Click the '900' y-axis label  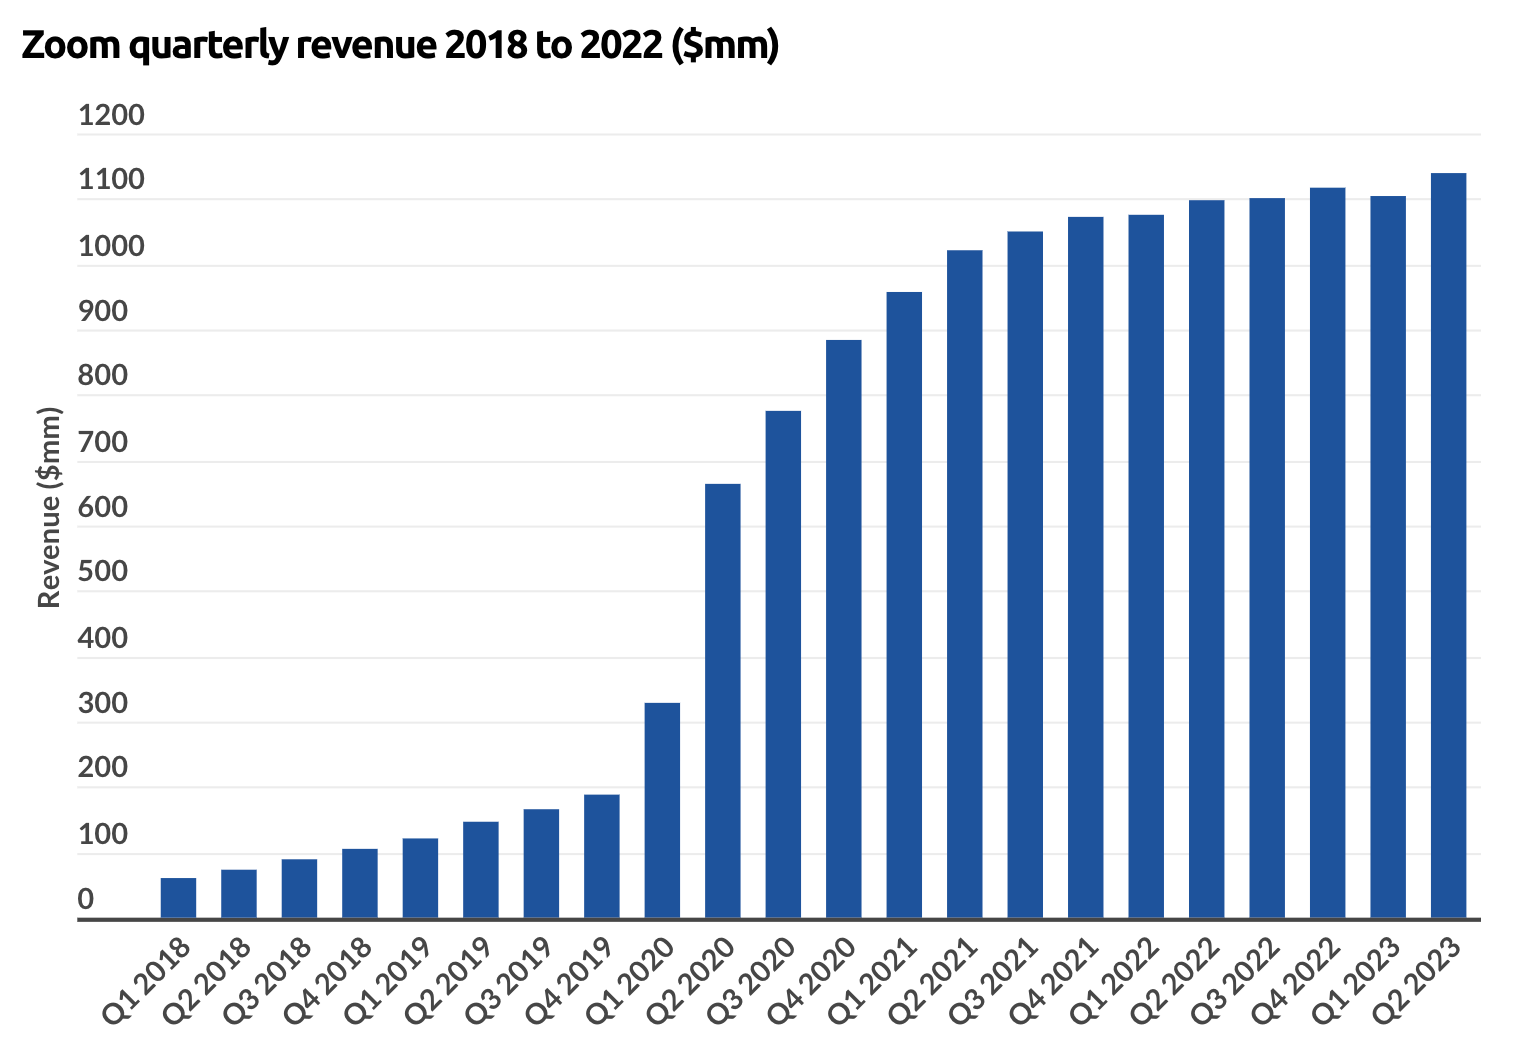(x=103, y=311)
